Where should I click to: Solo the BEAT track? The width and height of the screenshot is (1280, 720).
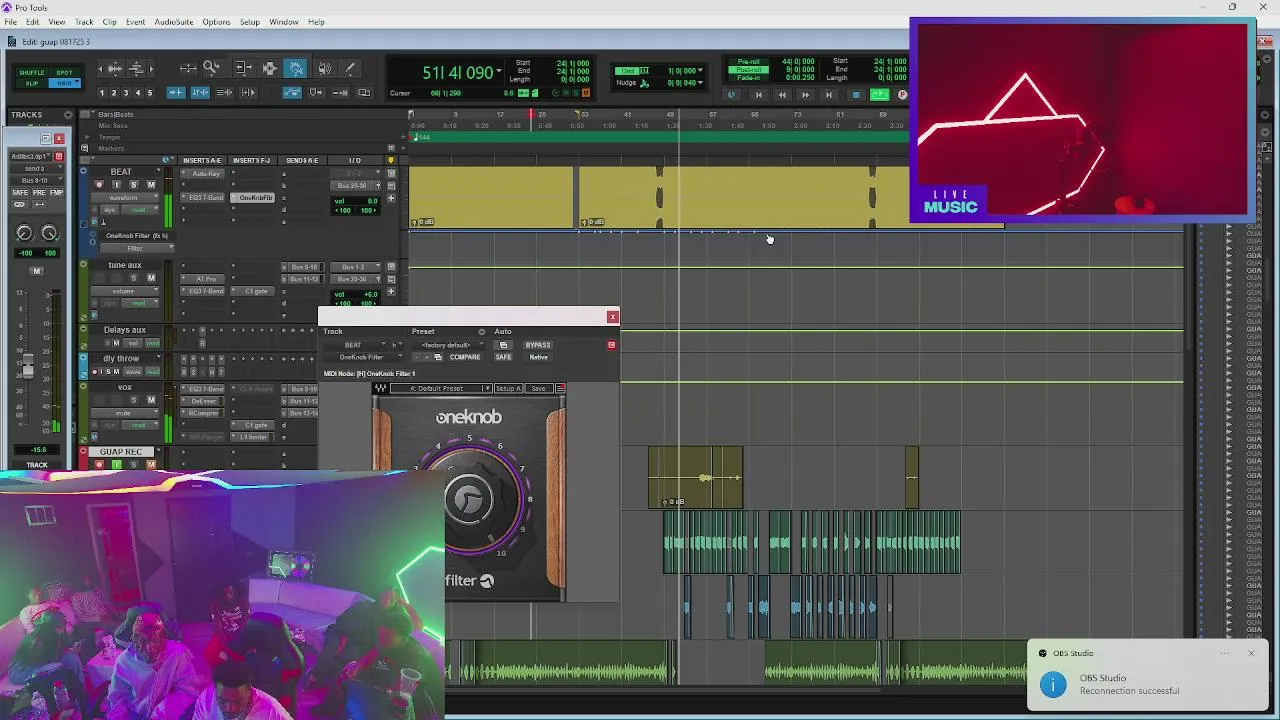pyautogui.click(x=133, y=185)
